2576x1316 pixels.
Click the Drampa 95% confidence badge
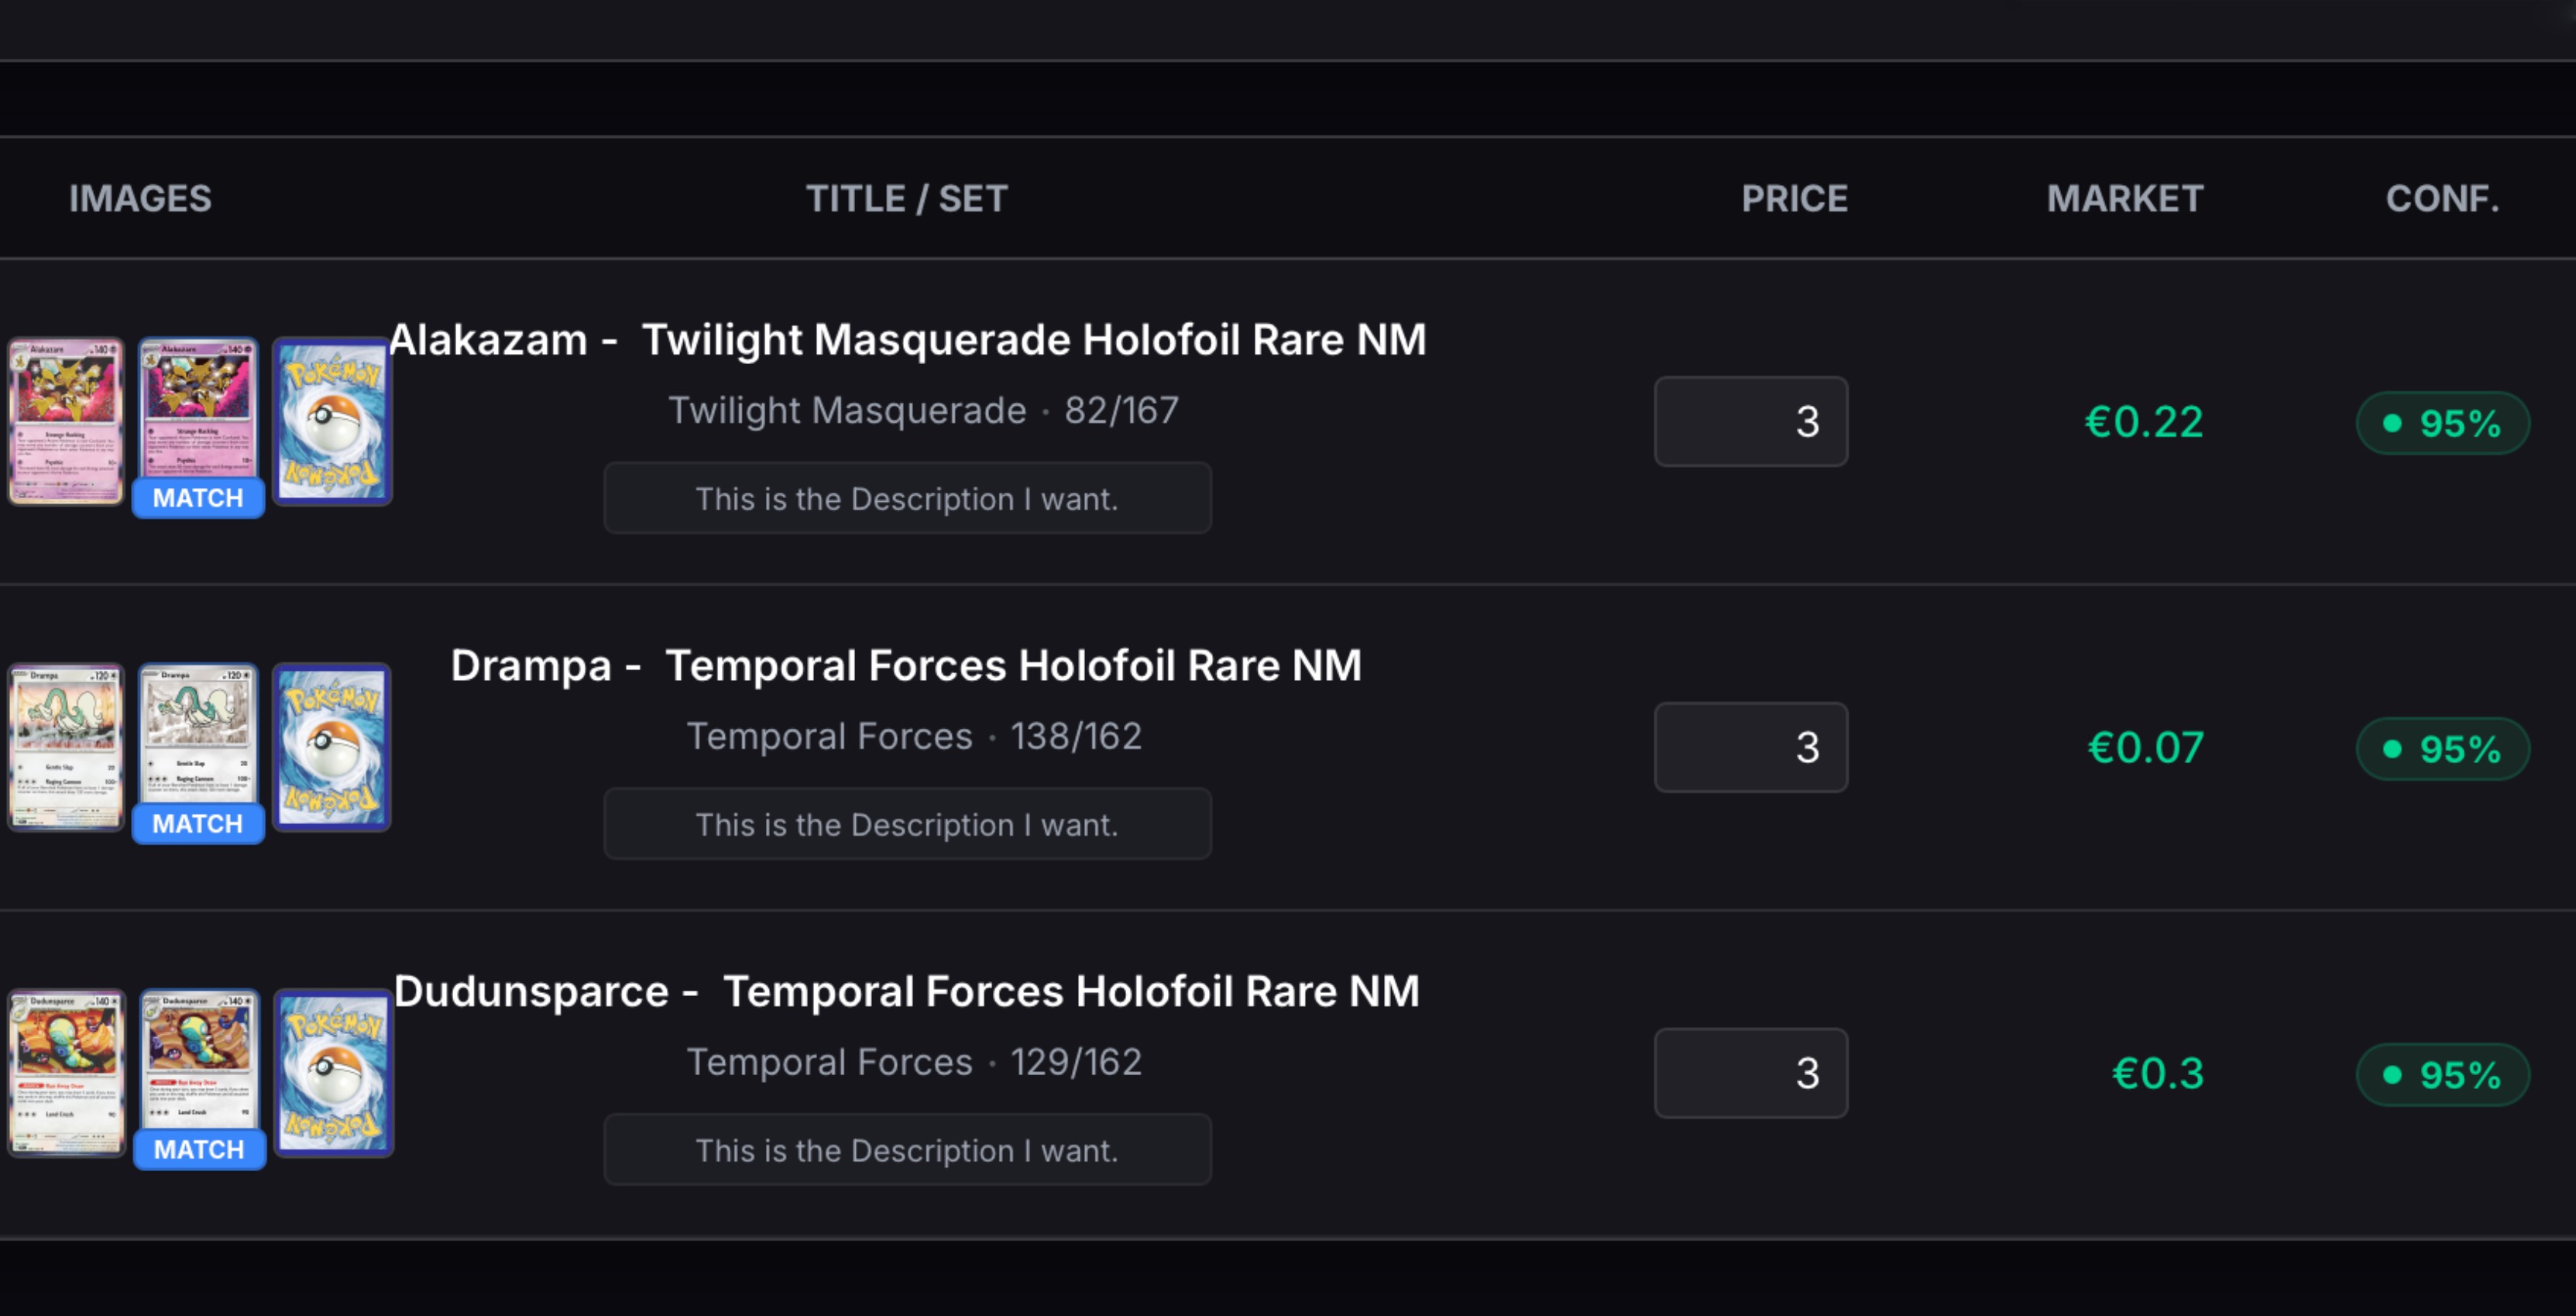[x=2442, y=749]
